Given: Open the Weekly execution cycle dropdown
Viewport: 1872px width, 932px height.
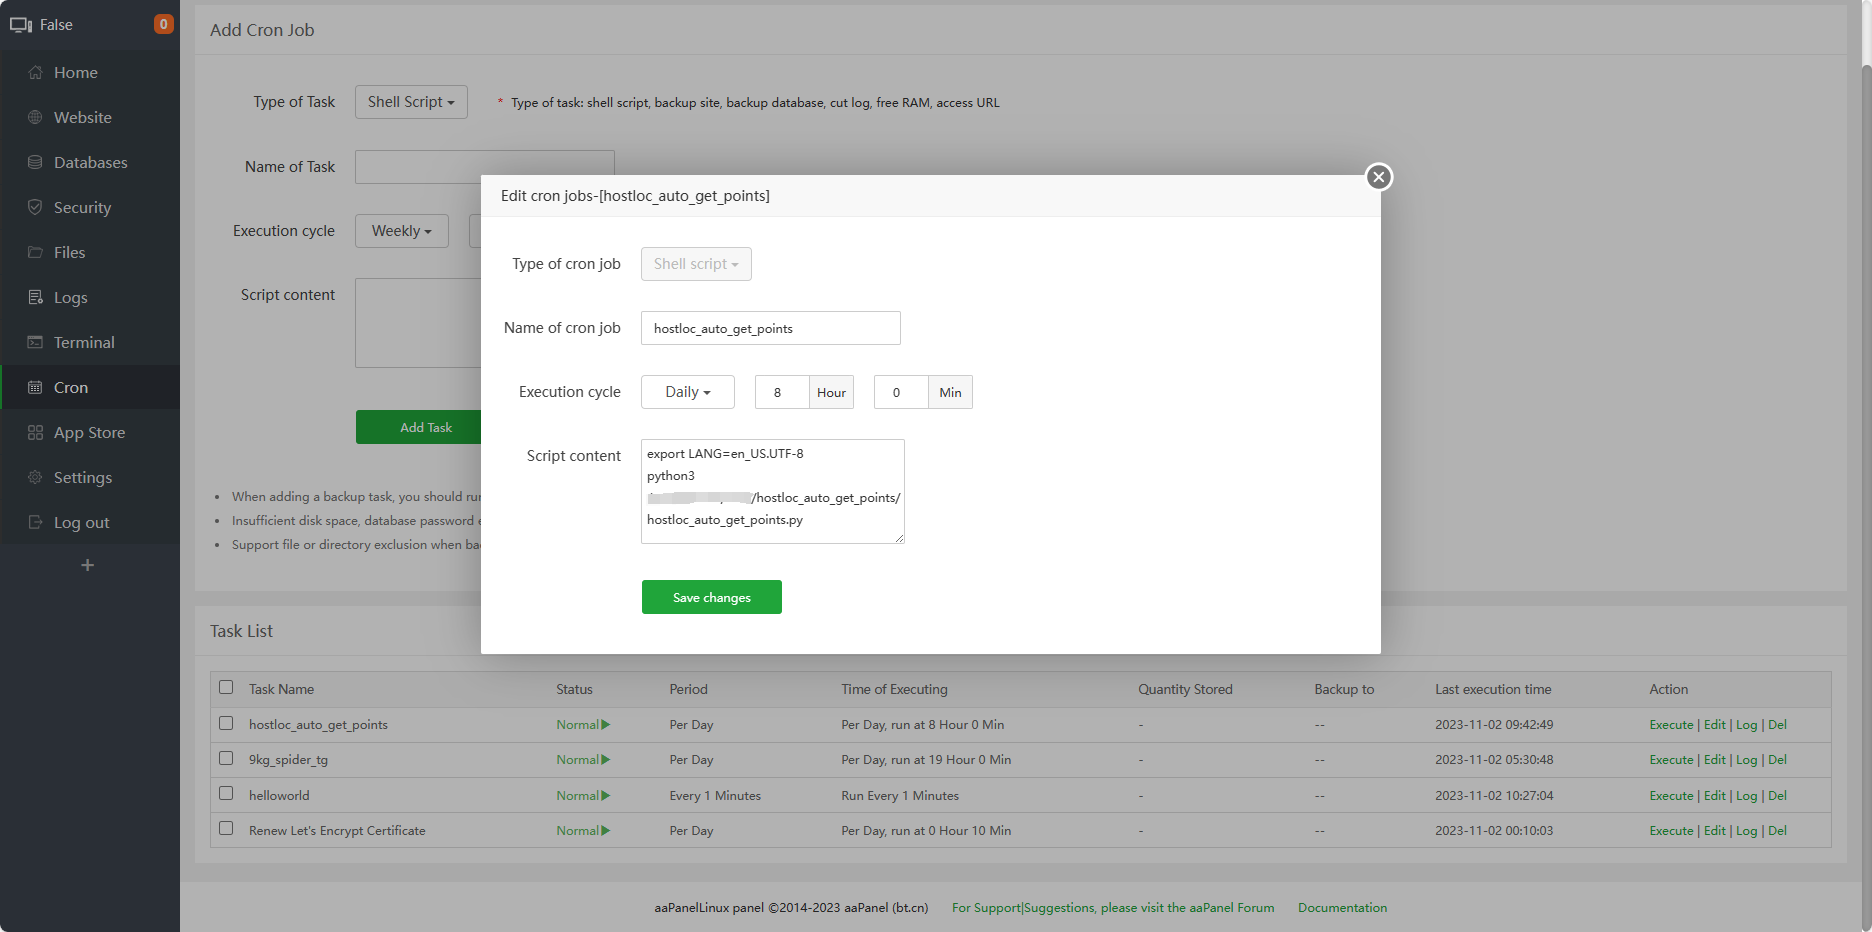Looking at the screenshot, I should tap(402, 231).
